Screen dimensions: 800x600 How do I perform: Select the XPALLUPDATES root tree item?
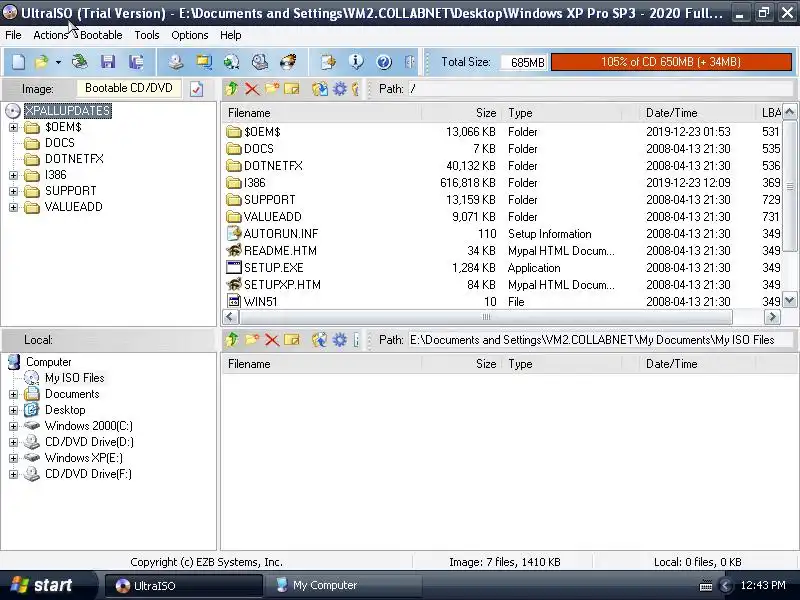[68, 111]
